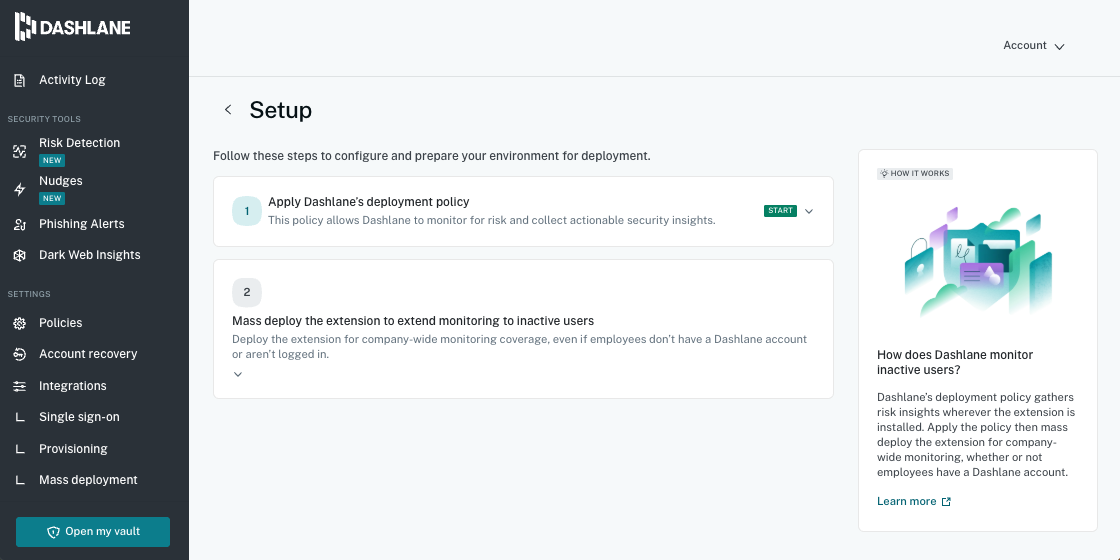Click the Nudges lightning bolt icon
Viewport: 1120px width, 560px height.
pyautogui.click(x=20, y=189)
